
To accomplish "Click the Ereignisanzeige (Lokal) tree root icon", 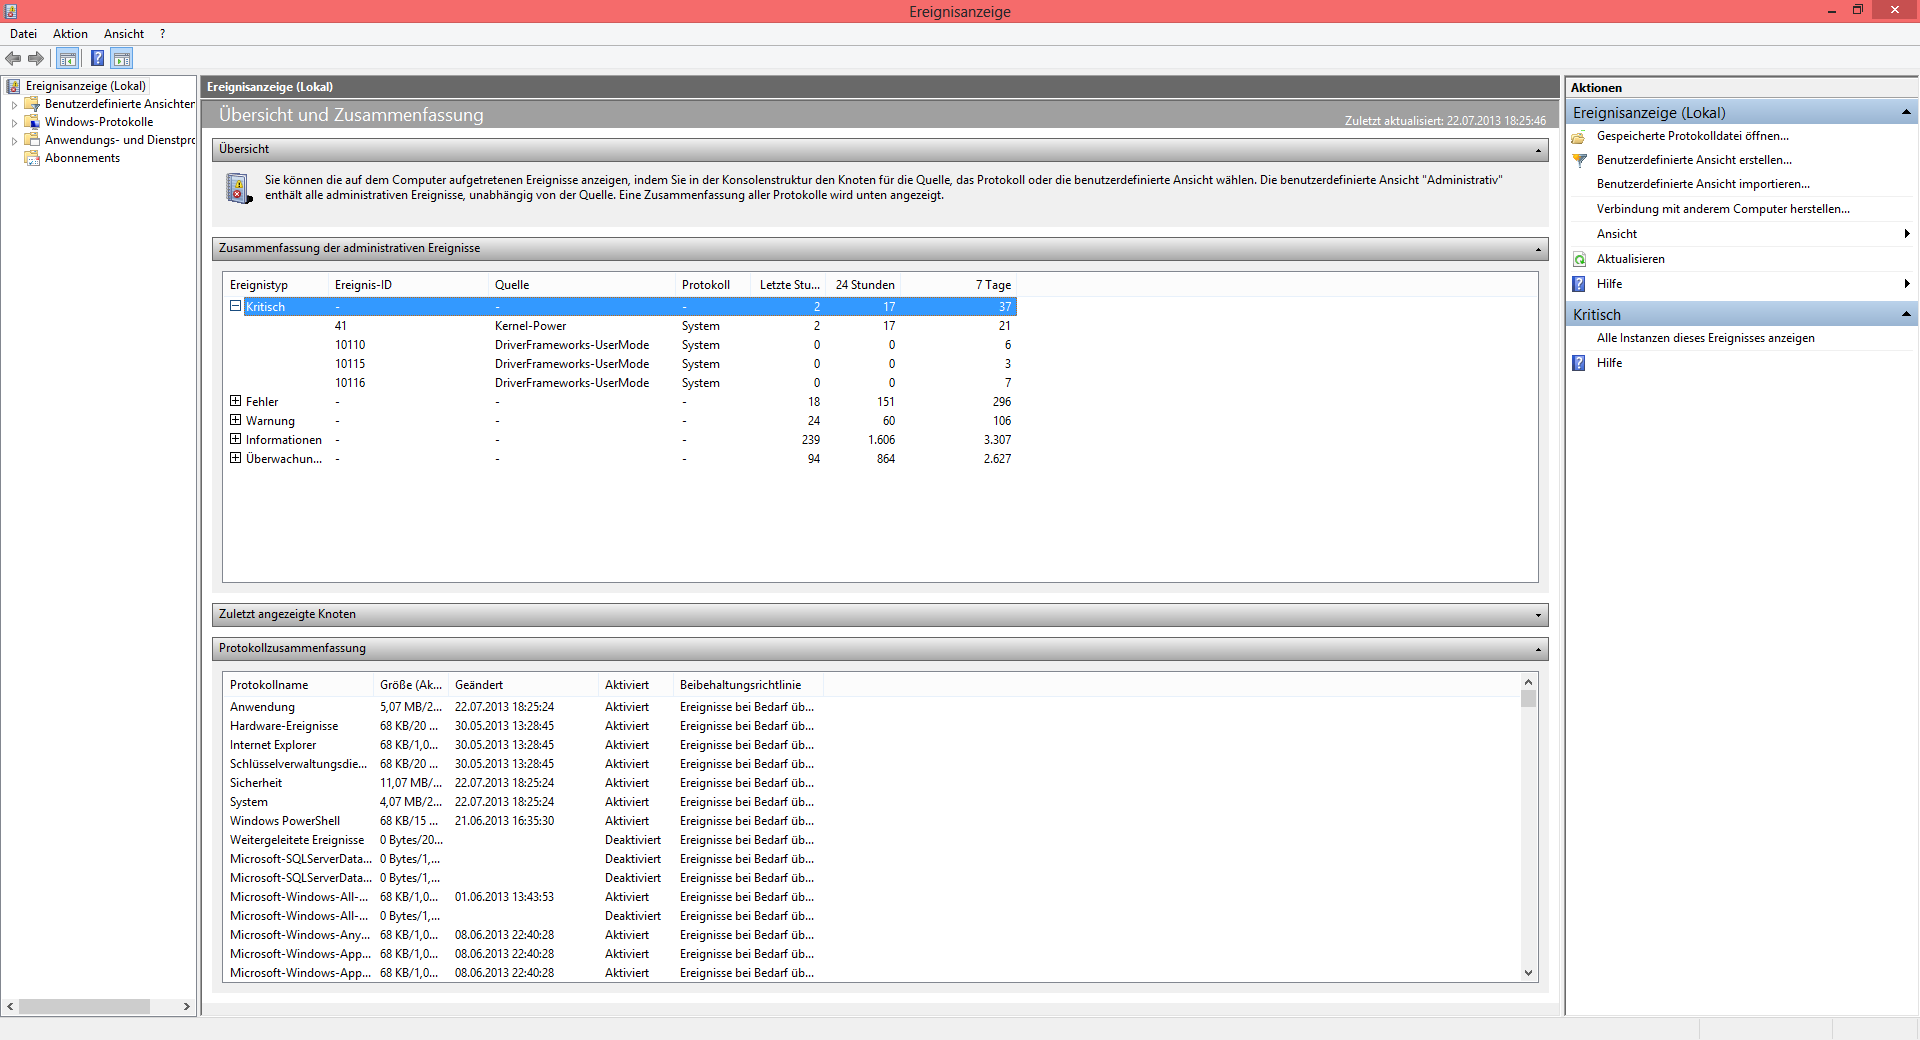I will click(13, 86).
